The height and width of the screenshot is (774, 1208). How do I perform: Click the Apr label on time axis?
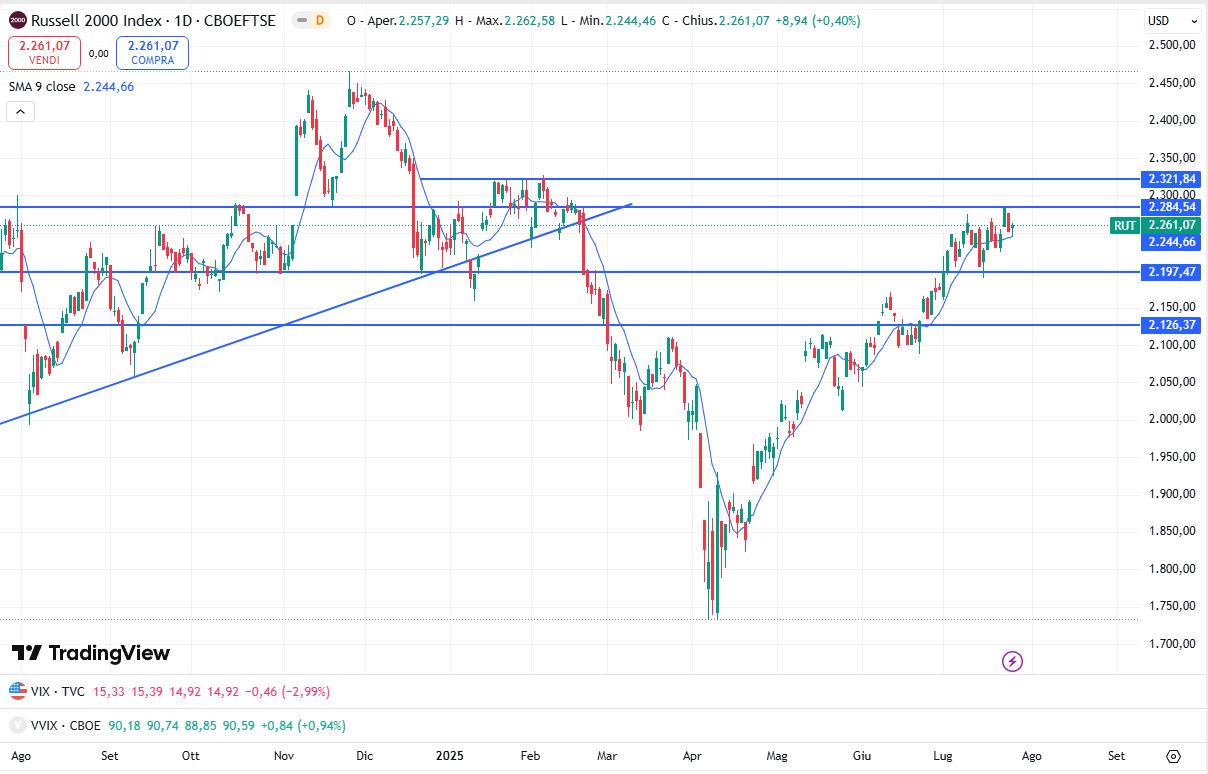coord(692,756)
